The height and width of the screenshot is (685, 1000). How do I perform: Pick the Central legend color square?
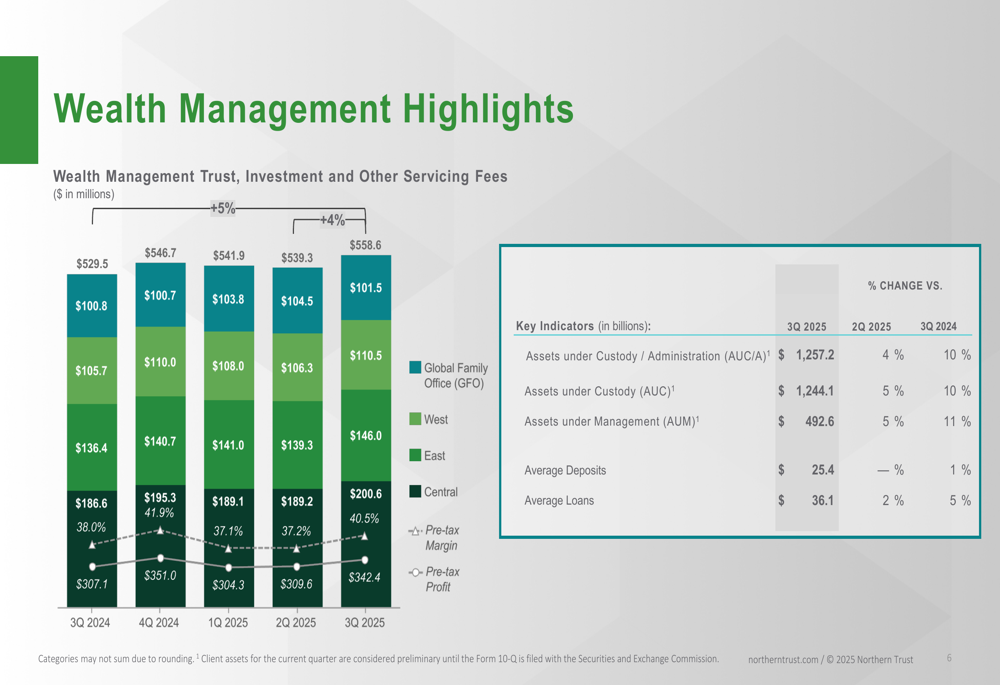[x=416, y=492]
